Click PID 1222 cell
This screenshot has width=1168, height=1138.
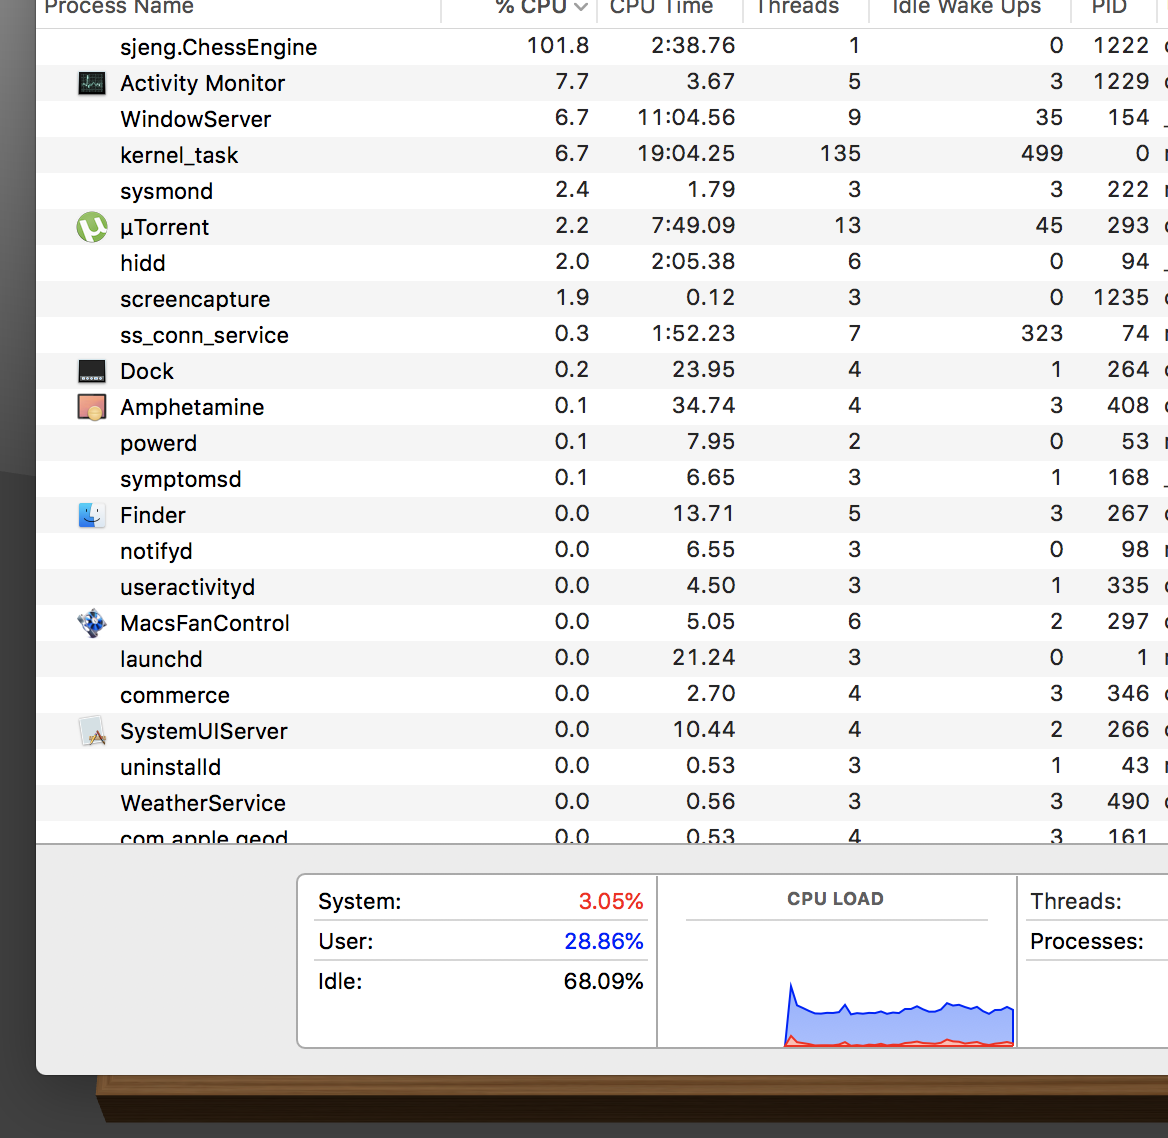coord(1121,45)
